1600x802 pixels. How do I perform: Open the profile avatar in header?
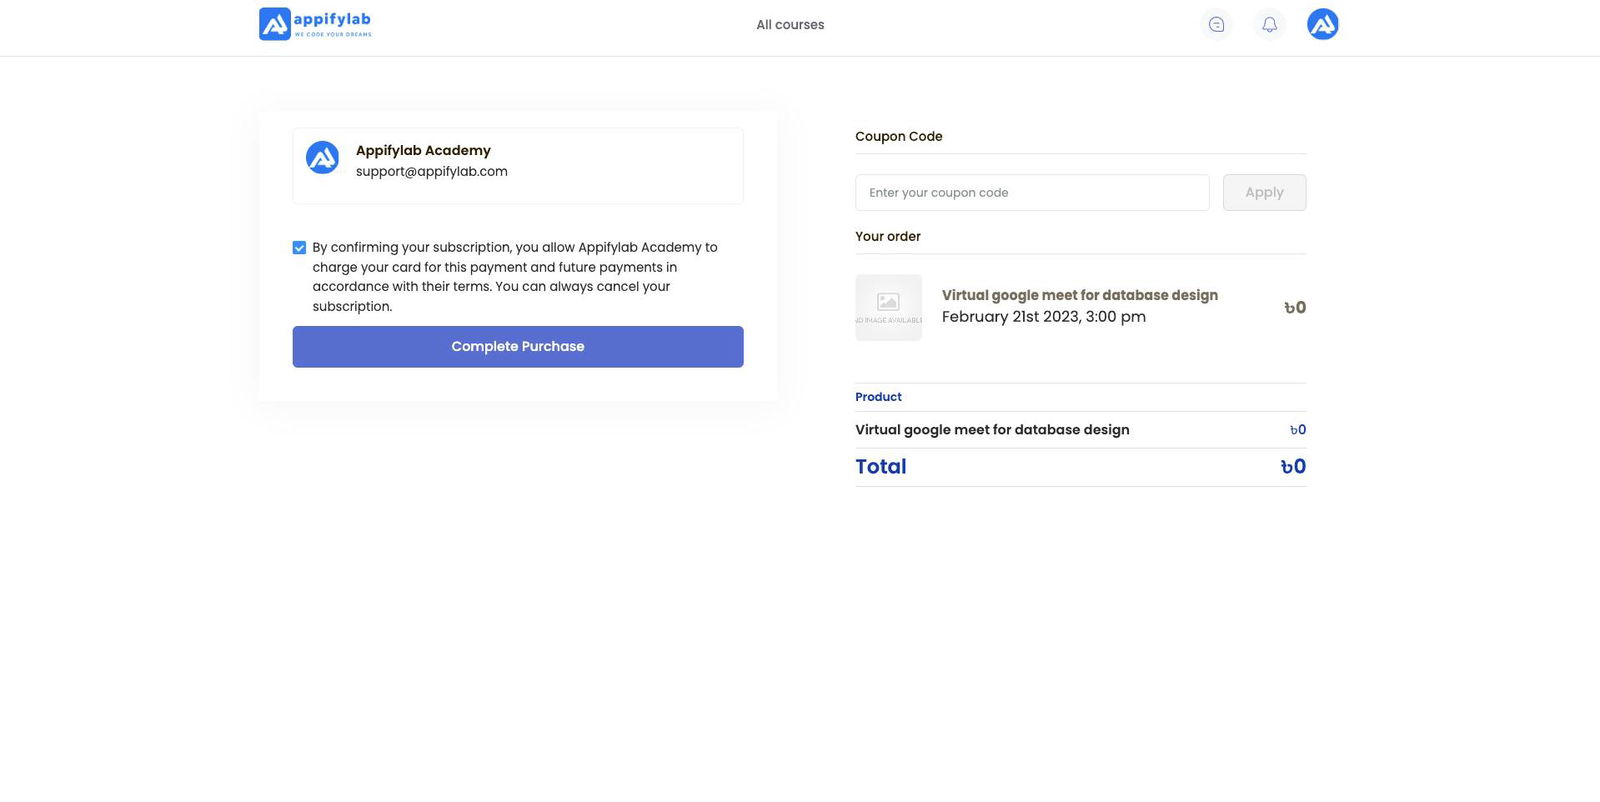click(x=1322, y=24)
